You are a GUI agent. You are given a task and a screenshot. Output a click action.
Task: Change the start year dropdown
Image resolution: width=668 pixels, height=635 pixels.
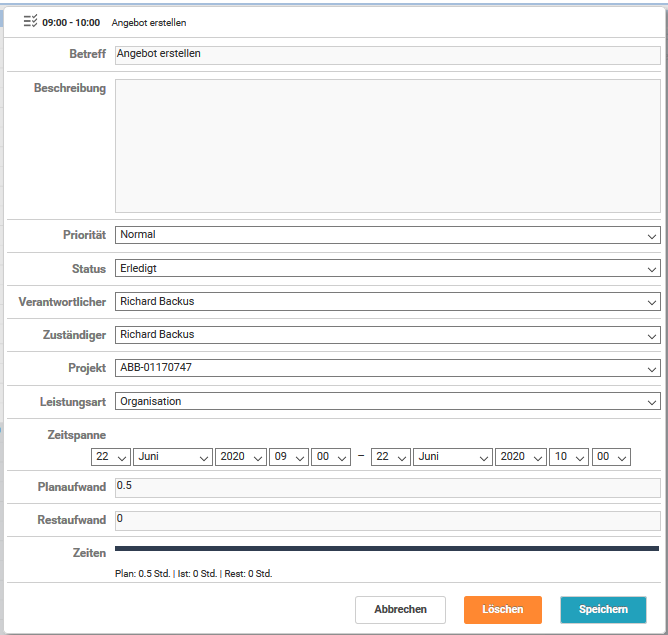(x=241, y=456)
